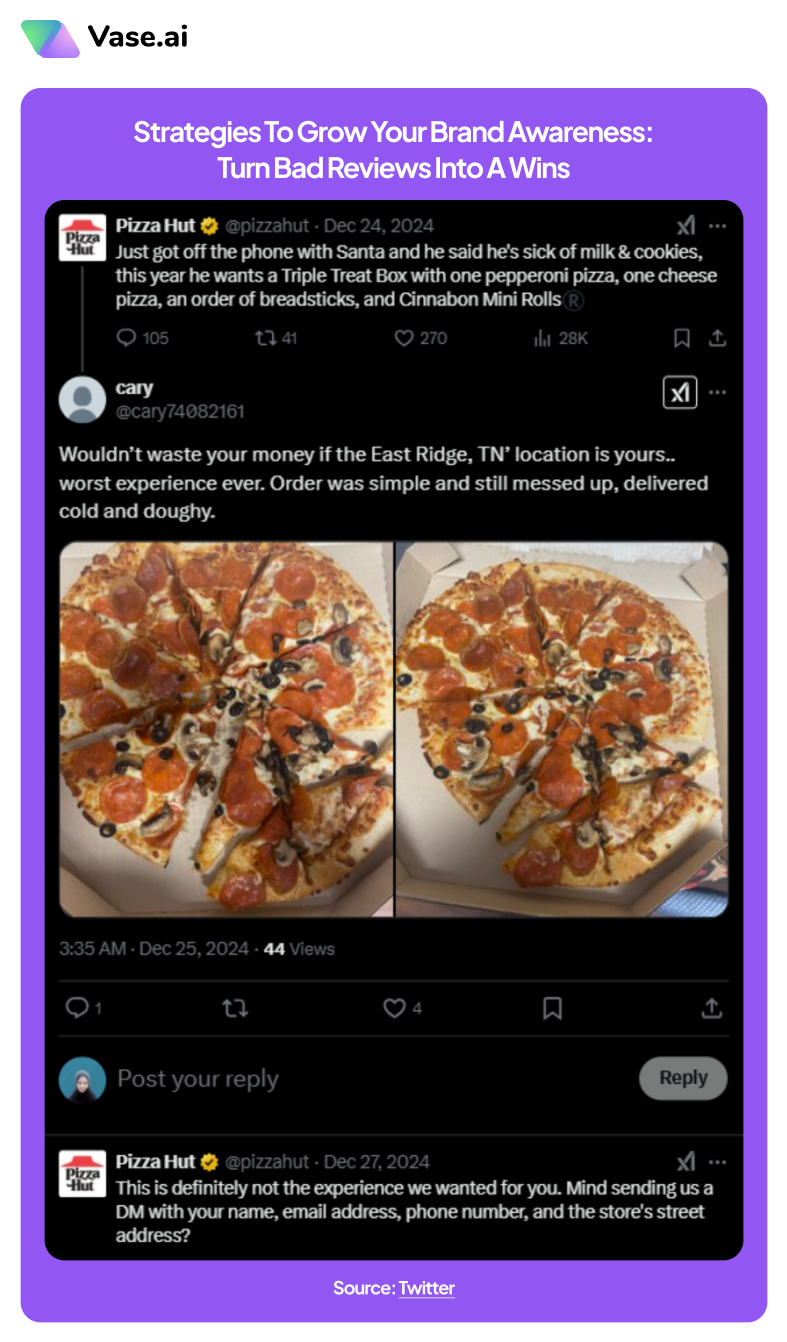Reply icon under cary's tweet
The width and height of the screenshot is (787, 1342).
77,1008
